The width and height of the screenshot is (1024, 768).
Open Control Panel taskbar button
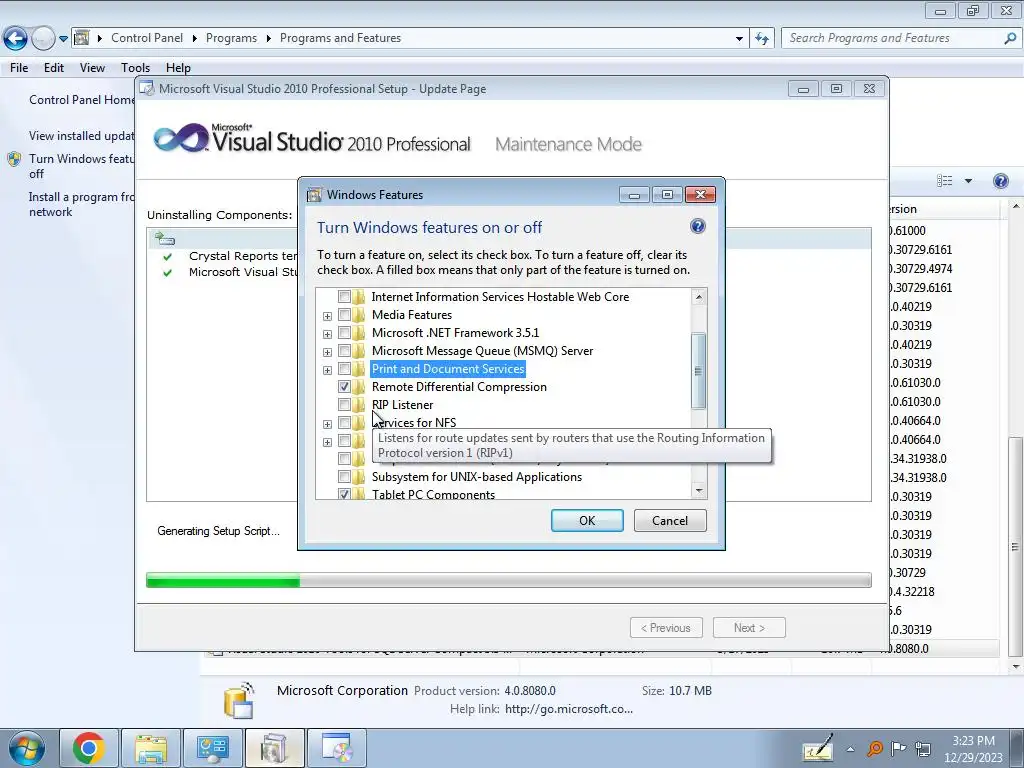[x=212, y=748]
